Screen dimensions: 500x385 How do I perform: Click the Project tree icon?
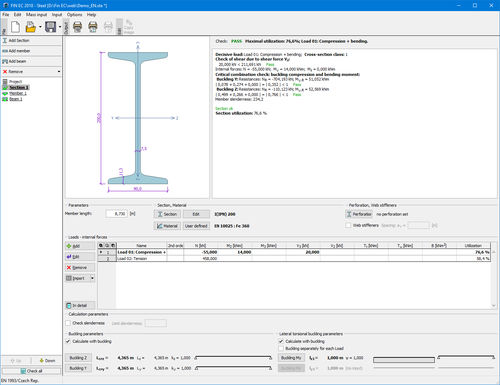5,81
